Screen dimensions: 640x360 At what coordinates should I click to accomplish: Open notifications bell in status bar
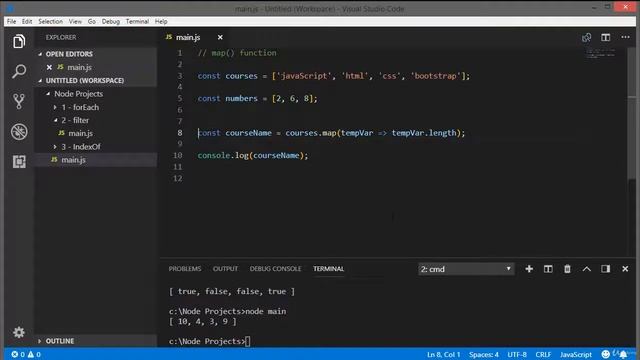click(623, 354)
